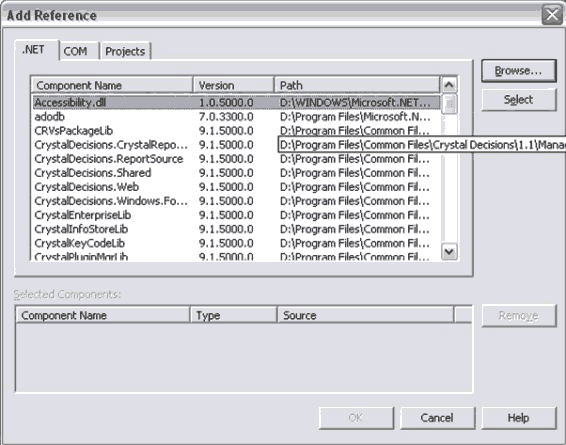This screenshot has width=566, height=445.
Task: Select the .NET tab
Action: click(x=36, y=49)
